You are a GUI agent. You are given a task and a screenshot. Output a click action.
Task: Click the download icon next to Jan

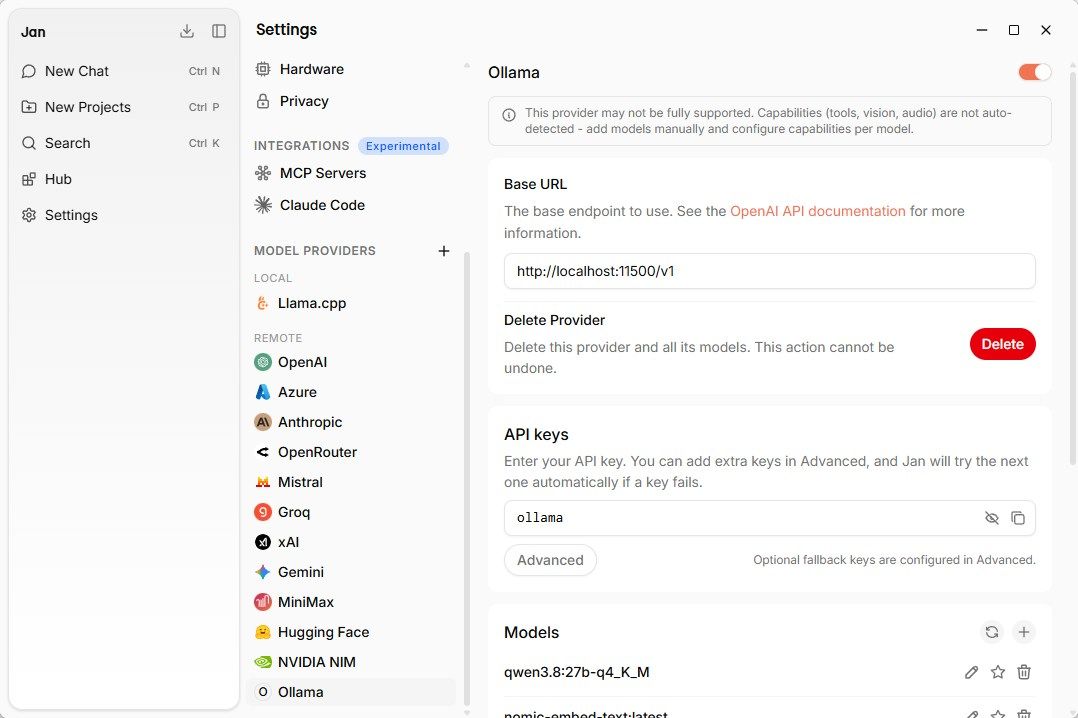tap(187, 32)
